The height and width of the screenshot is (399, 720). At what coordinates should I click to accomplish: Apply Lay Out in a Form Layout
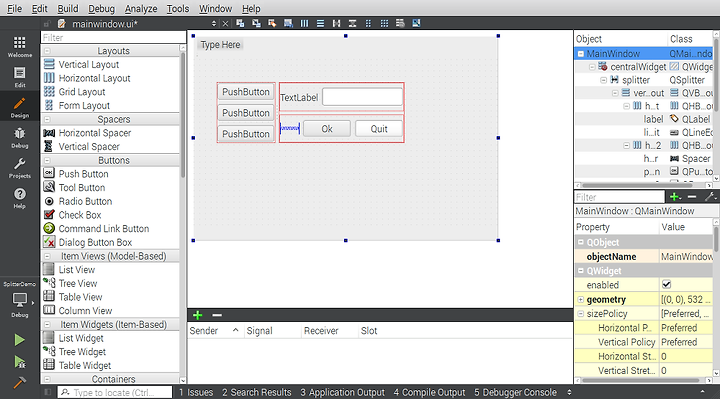(368, 23)
